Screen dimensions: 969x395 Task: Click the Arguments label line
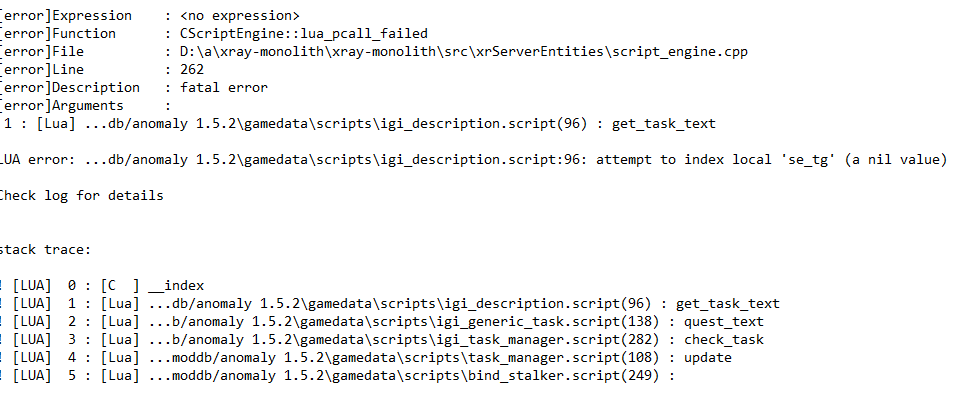[85, 105]
